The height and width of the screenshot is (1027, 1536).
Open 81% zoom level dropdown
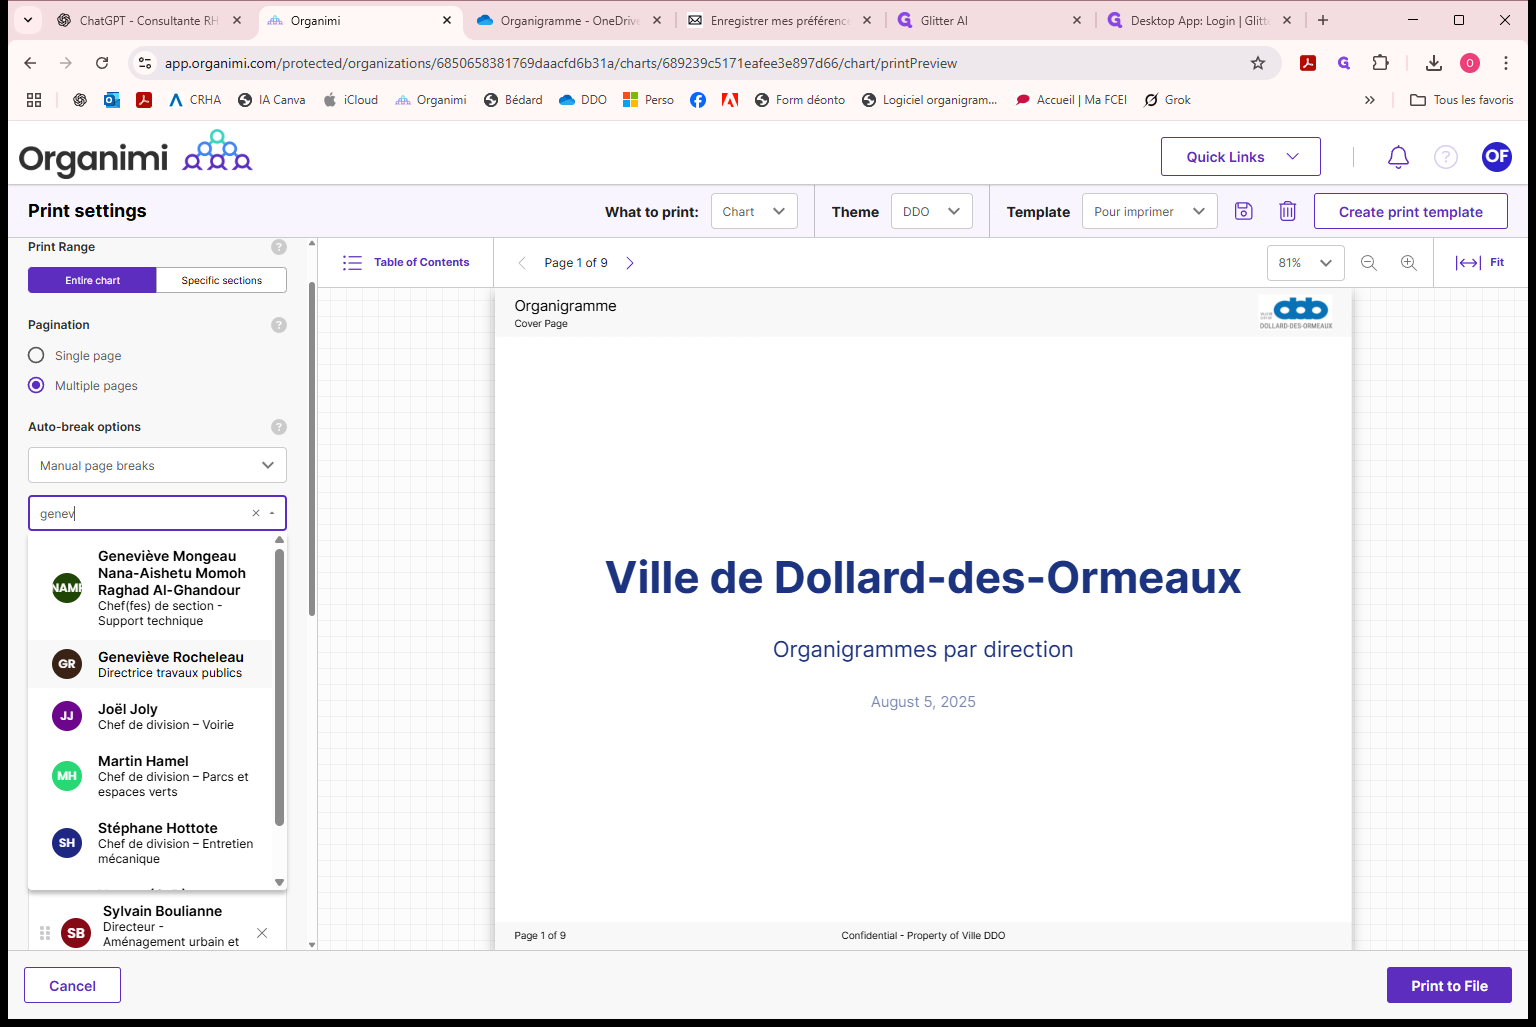pos(1306,263)
